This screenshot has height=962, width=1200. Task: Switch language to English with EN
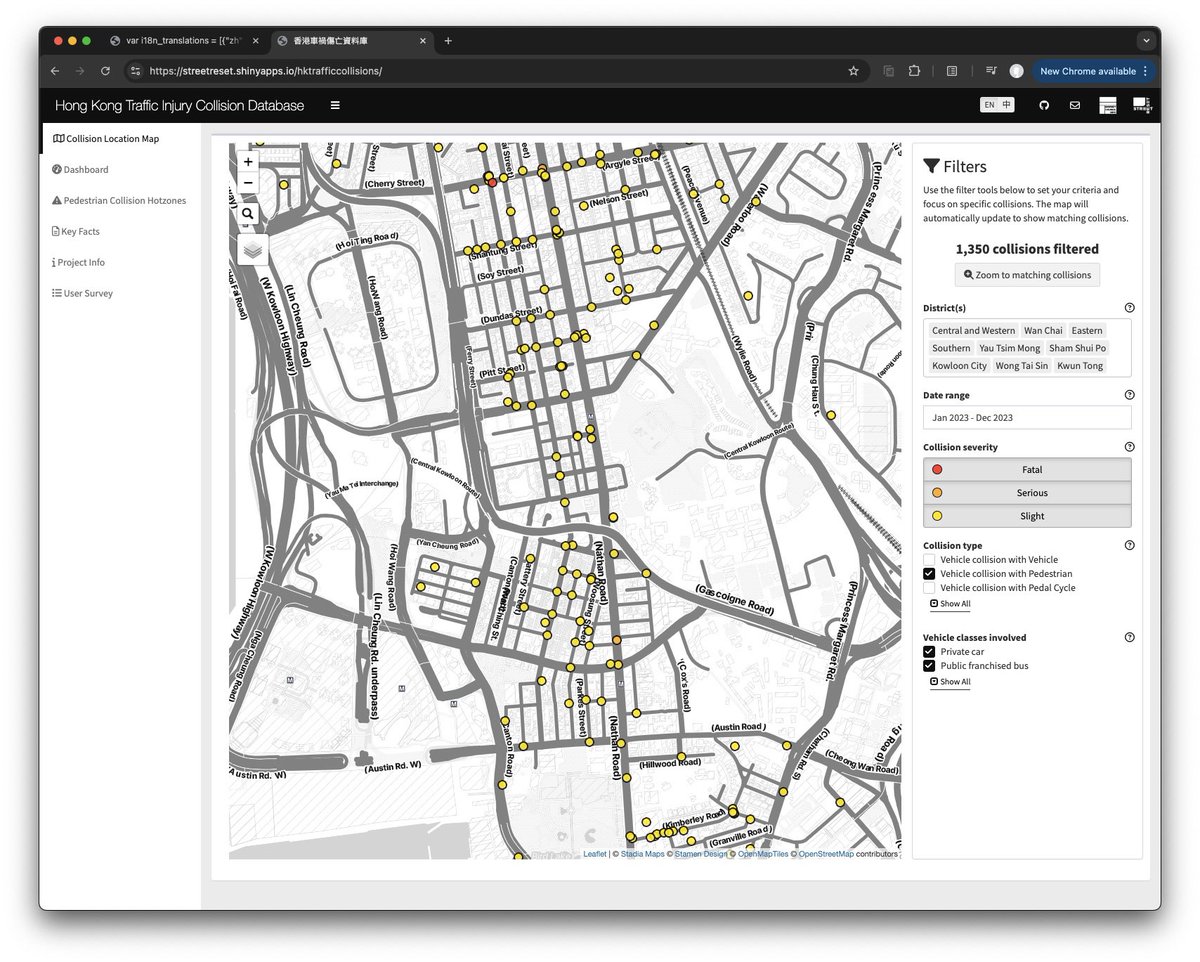pos(989,105)
